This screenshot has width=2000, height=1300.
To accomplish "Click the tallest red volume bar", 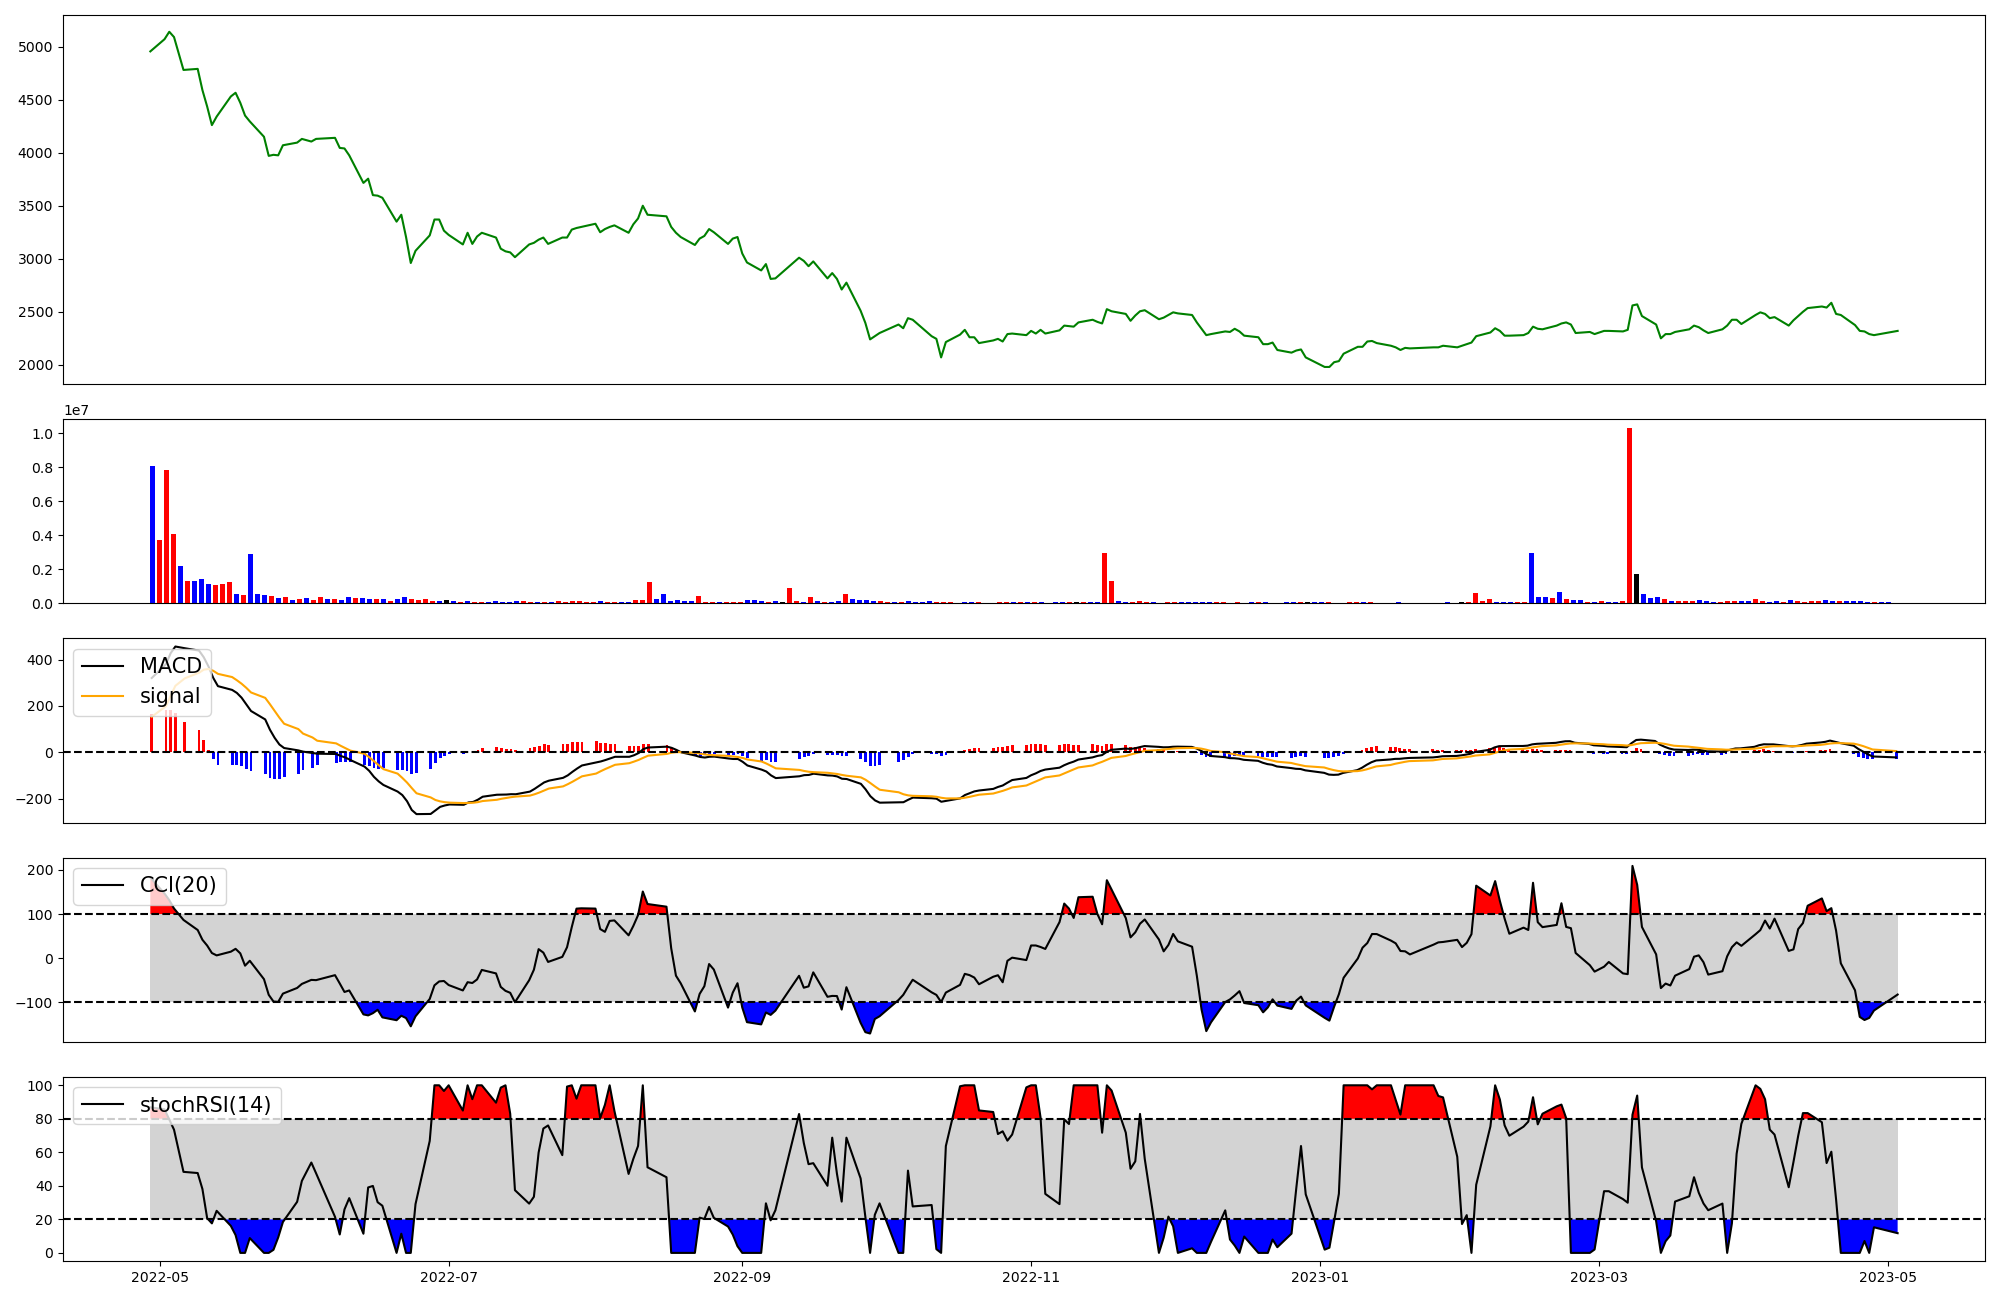I will click(1629, 515).
